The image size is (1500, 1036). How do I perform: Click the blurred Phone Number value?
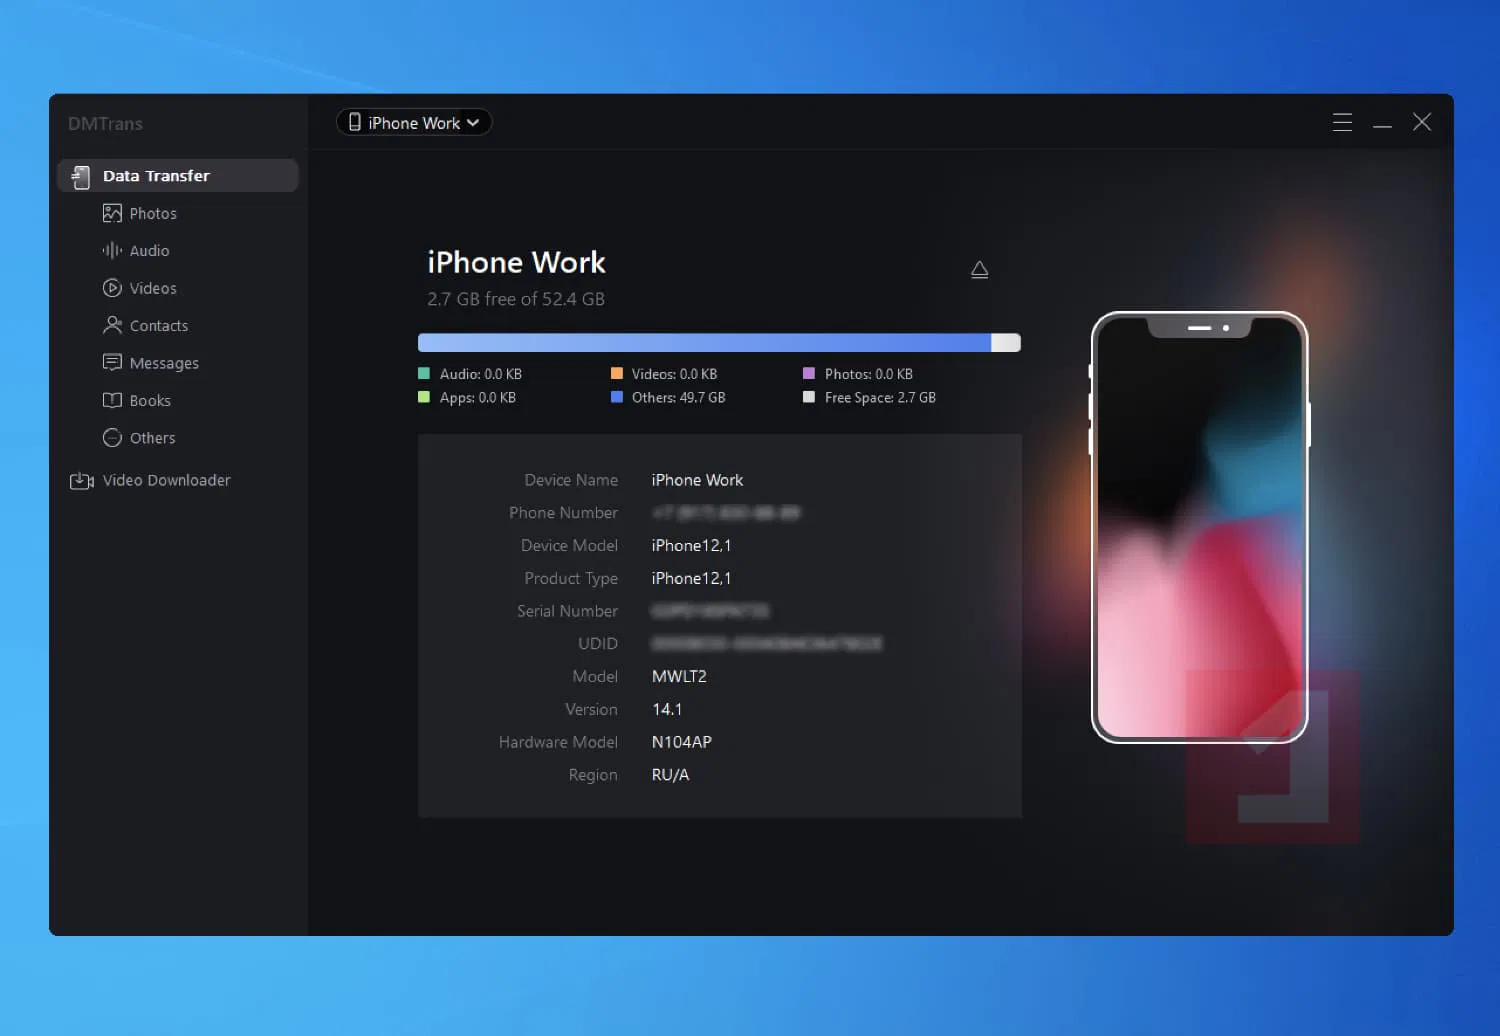click(x=726, y=513)
